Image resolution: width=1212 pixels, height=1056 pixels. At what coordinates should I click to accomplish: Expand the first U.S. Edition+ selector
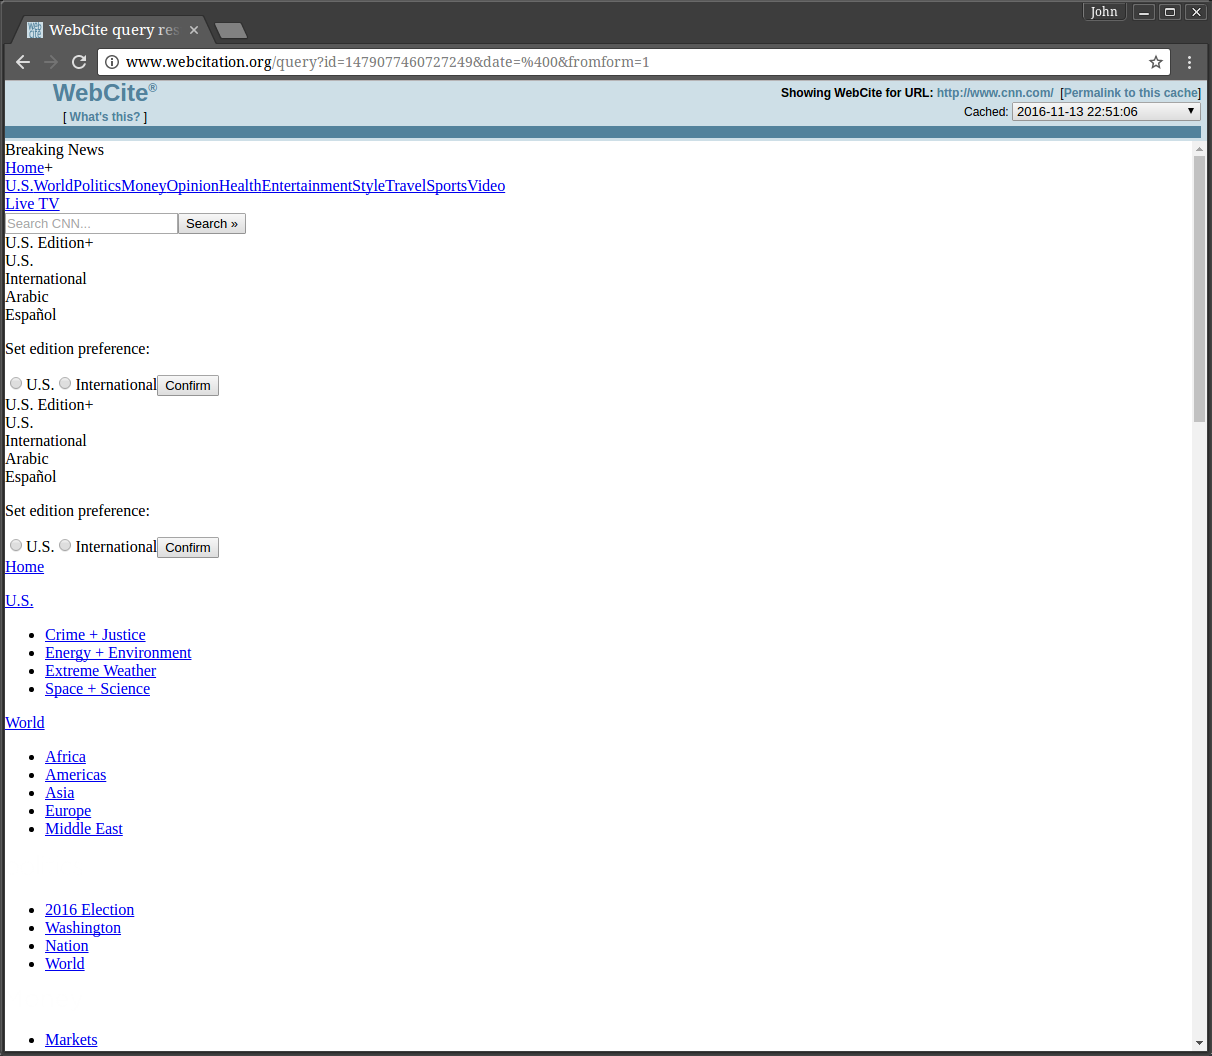49,243
